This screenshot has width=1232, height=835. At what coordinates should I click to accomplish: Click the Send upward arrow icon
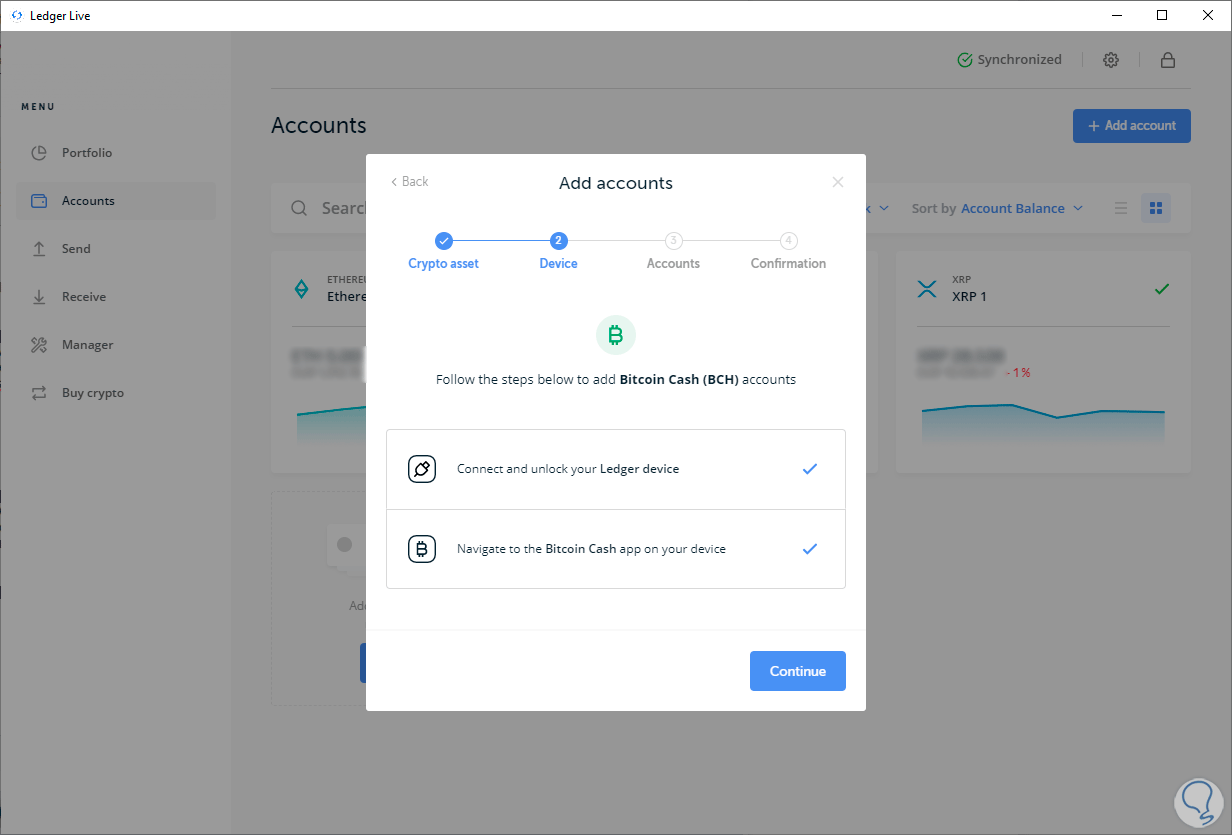pos(39,249)
